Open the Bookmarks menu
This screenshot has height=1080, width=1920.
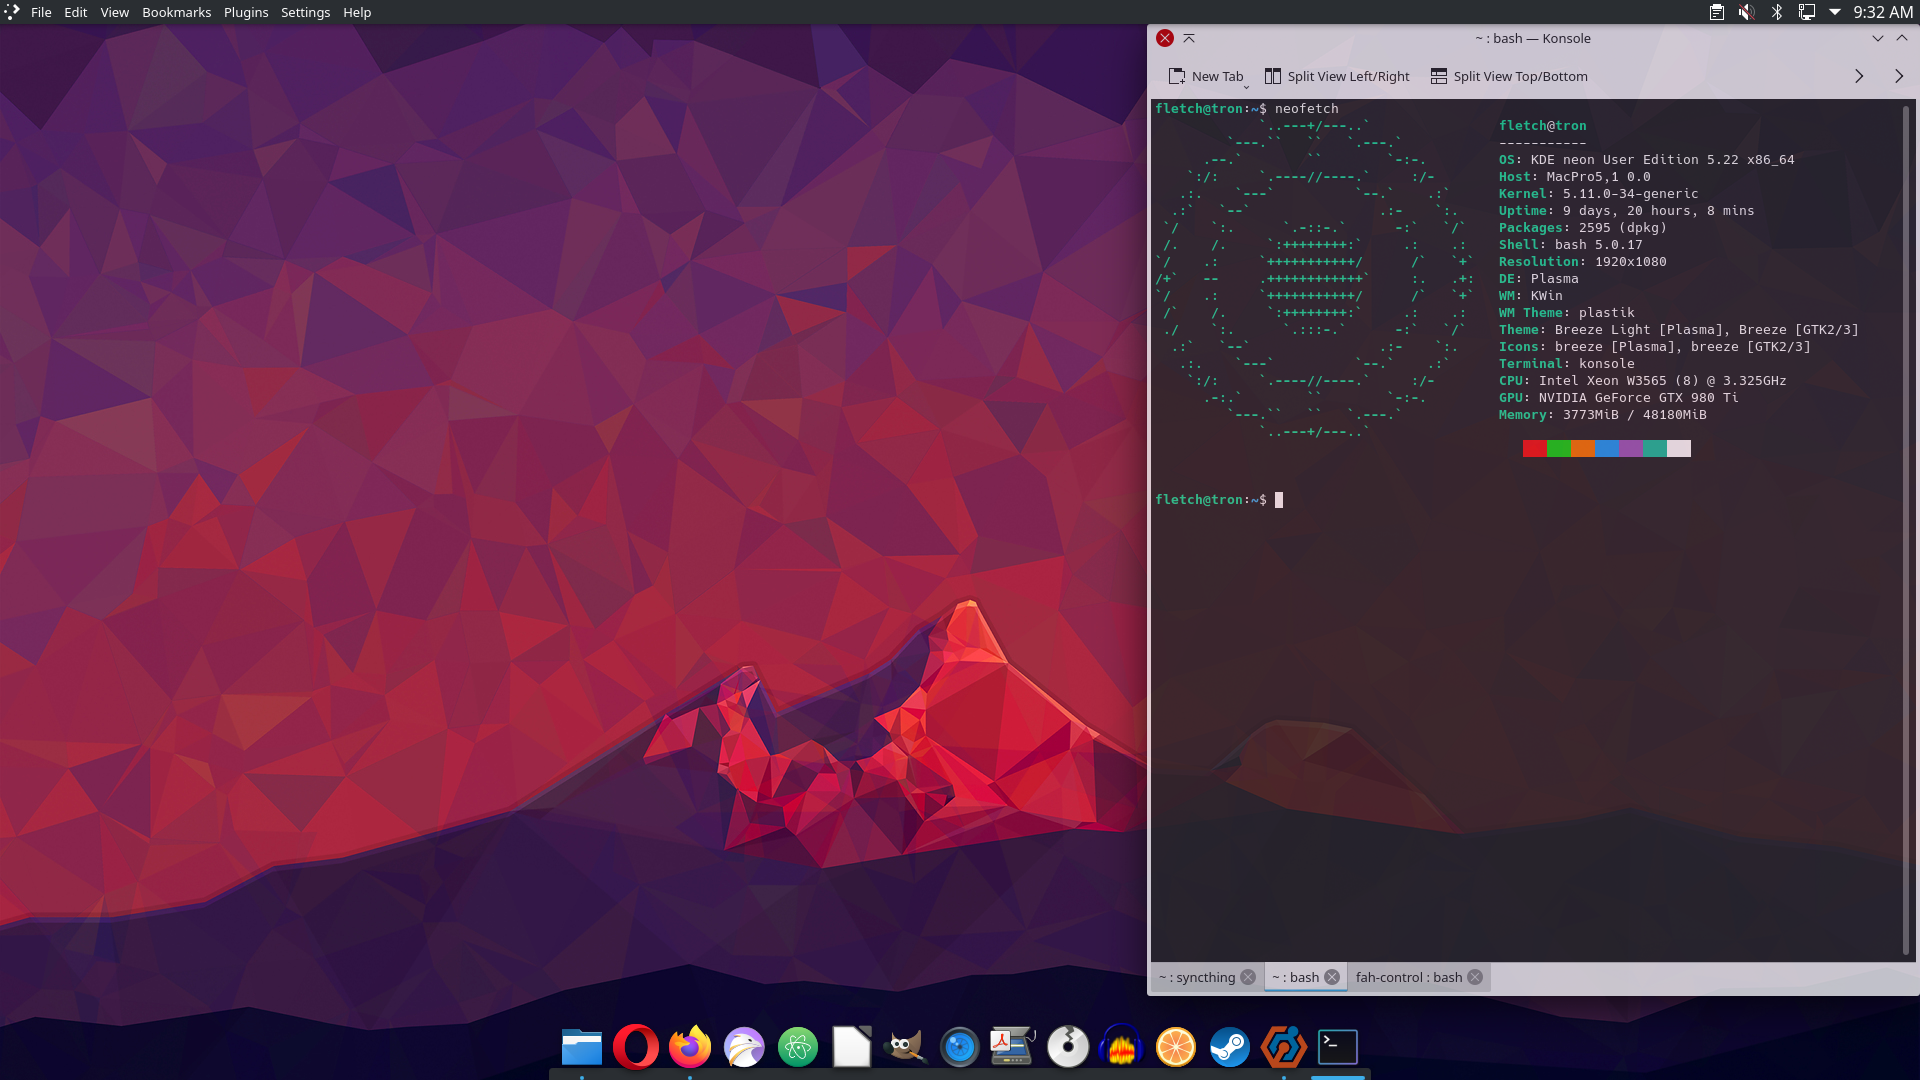coord(176,12)
